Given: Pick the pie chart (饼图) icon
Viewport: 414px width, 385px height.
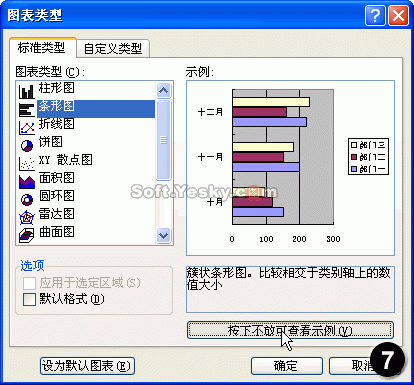Looking at the screenshot, I should (27, 145).
